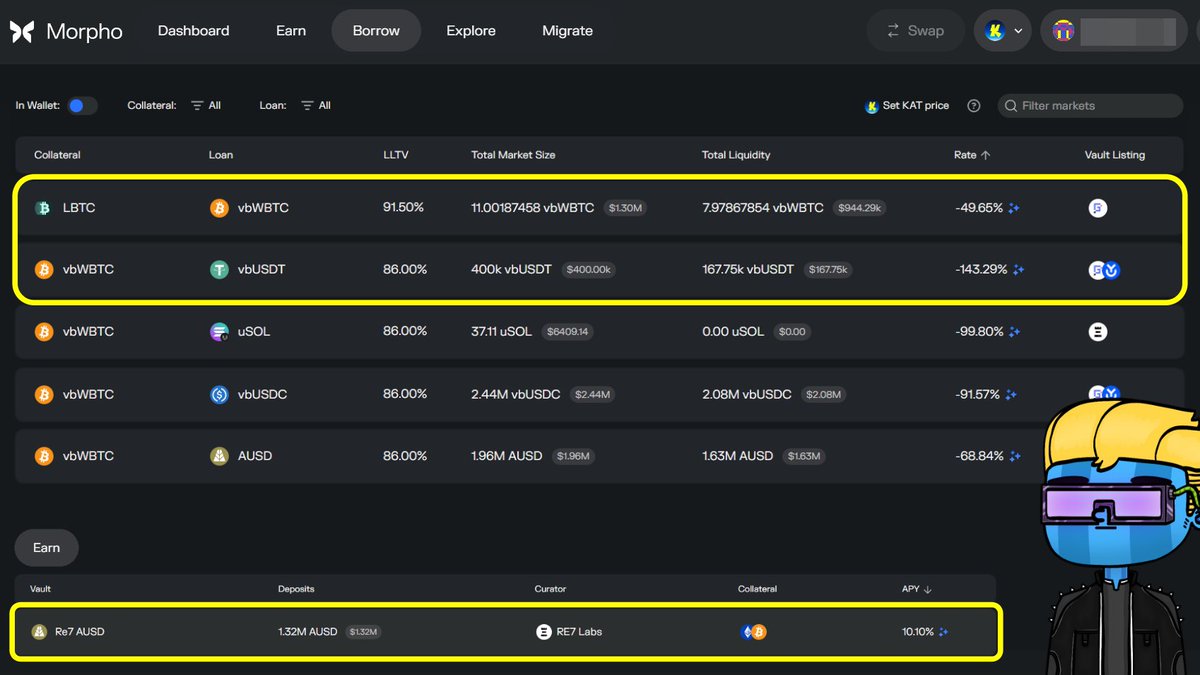
Task: Open the Loan filter set to All
Action: (316, 105)
